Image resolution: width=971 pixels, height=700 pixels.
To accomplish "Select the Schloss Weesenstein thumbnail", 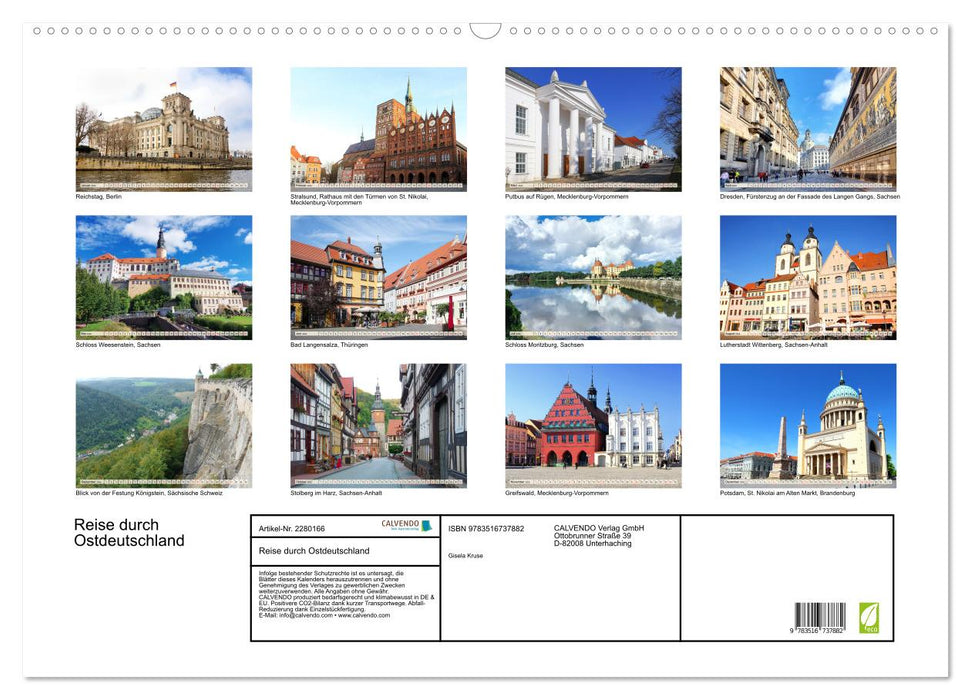I will (164, 277).
